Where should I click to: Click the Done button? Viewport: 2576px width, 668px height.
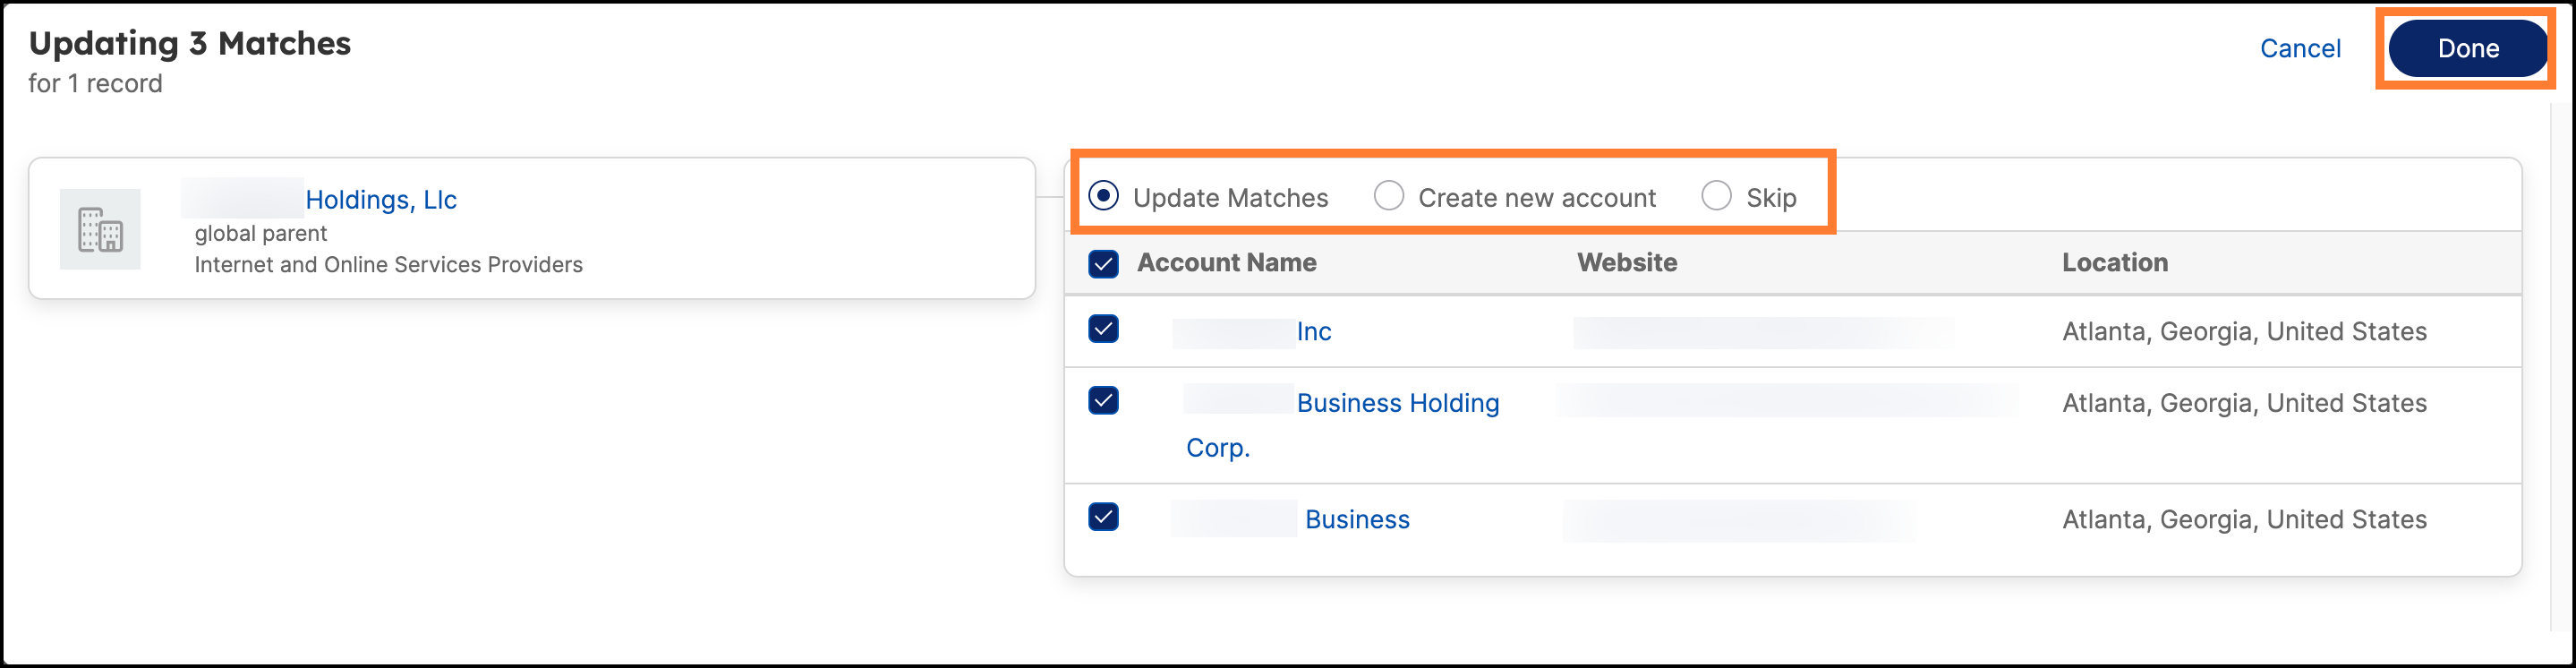point(2468,48)
